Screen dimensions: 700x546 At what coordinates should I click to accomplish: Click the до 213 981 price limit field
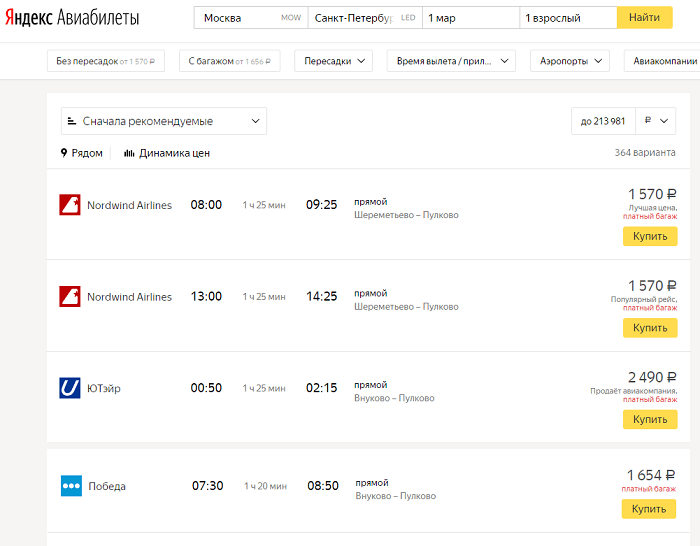coord(603,121)
